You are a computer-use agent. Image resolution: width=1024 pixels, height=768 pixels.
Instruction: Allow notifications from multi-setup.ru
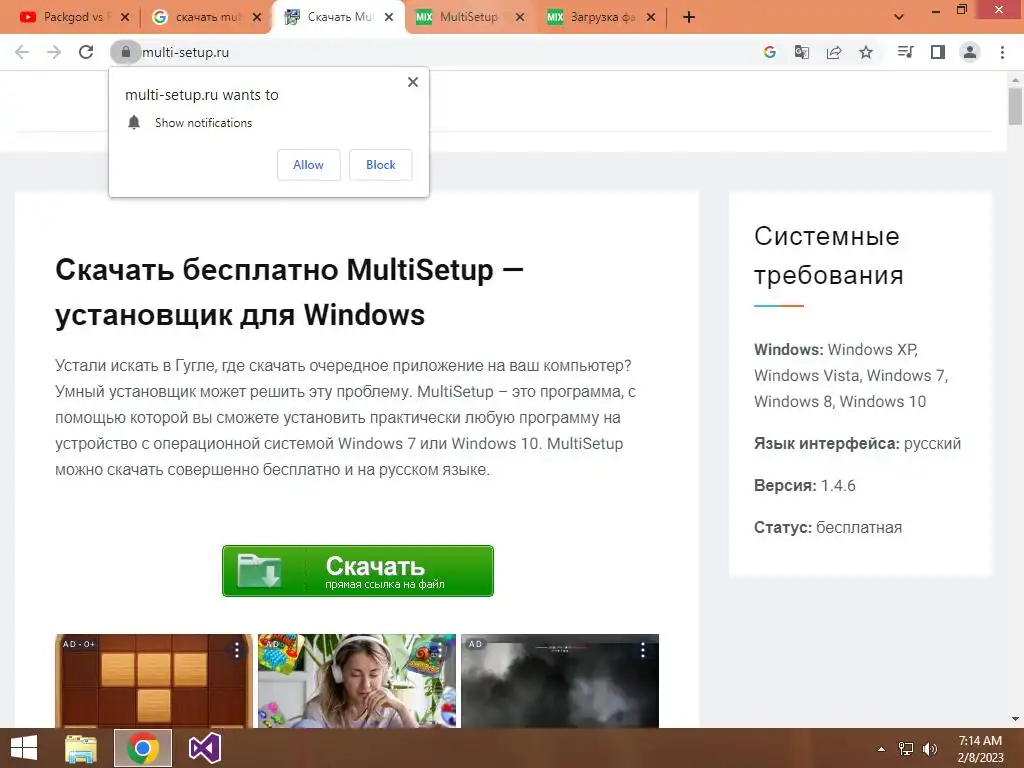pyautogui.click(x=308, y=165)
